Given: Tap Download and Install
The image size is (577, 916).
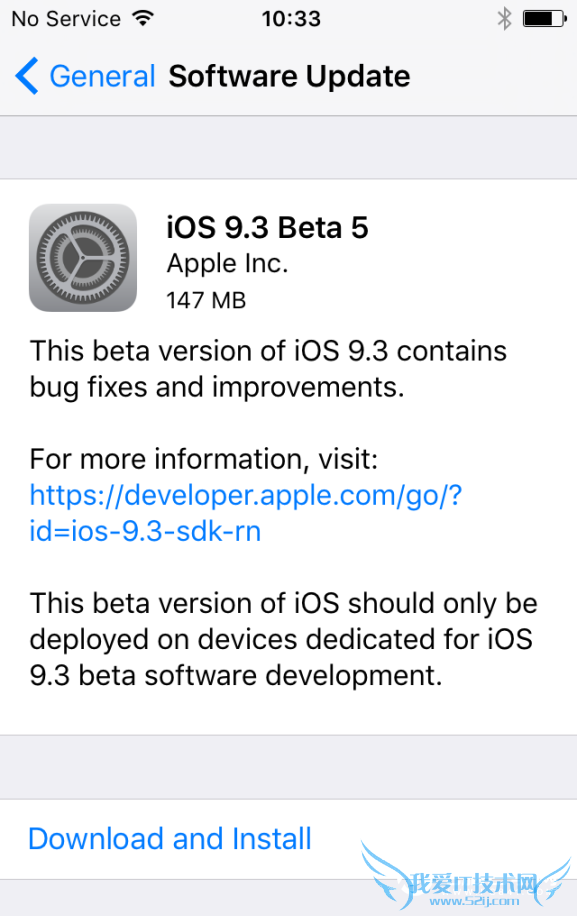Looking at the screenshot, I should (169, 838).
